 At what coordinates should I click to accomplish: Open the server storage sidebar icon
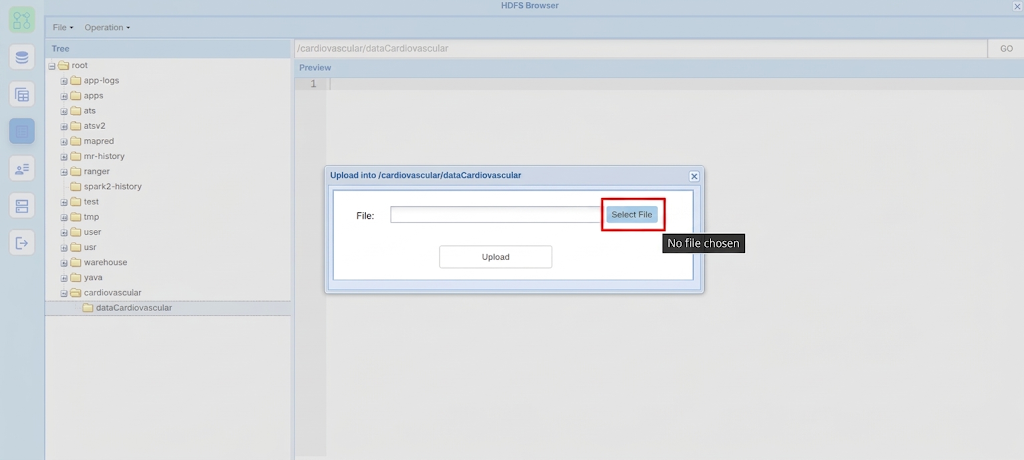22,206
